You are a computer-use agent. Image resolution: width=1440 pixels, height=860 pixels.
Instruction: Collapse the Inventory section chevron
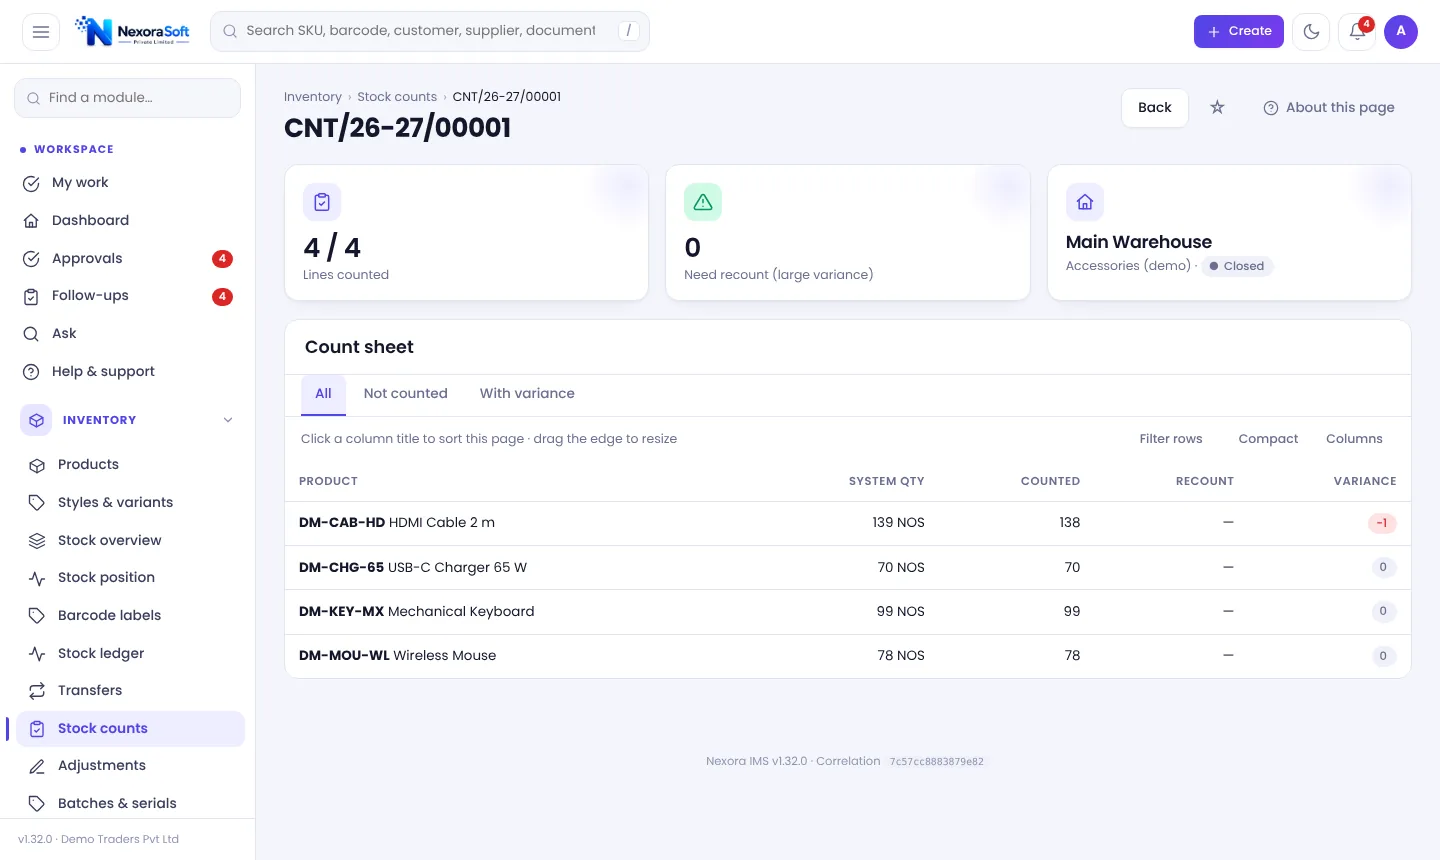pyautogui.click(x=228, y=420)
